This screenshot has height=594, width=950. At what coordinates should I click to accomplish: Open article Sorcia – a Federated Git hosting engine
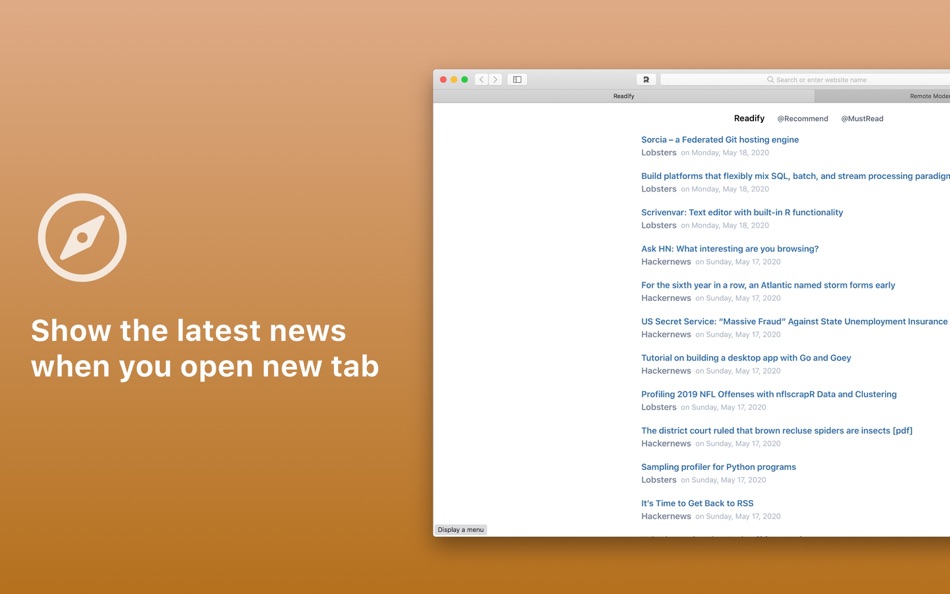tap(720, 139)
